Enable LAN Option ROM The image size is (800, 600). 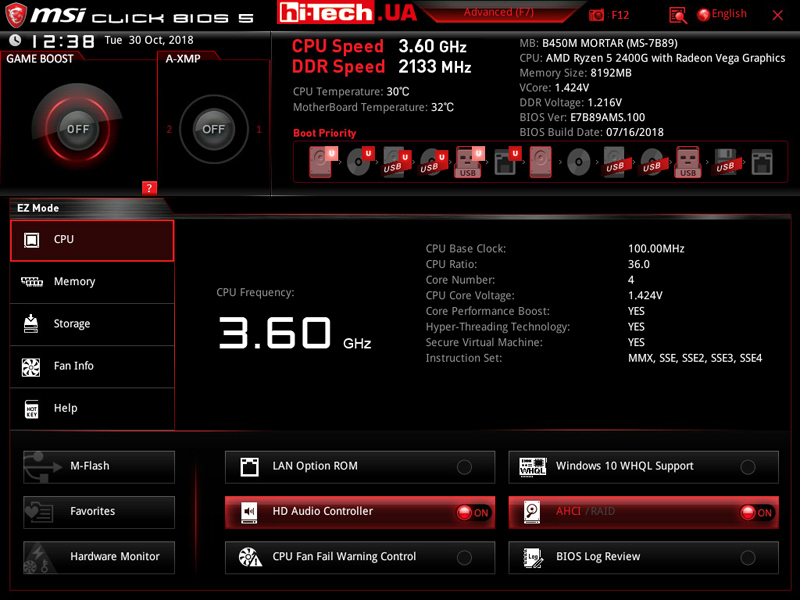point(464,467)
